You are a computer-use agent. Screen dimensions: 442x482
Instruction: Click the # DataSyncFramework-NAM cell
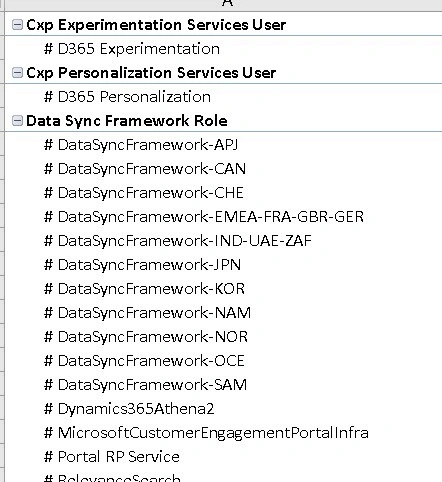pyautogui.click(x=223, y=312)
